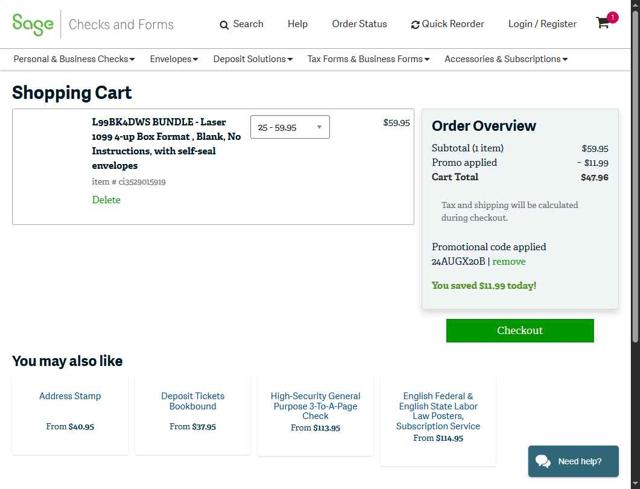The width and height of the screenshot is (640, 489).
Task: Remove the applied promotional code
Action: (x=508, y=261)
